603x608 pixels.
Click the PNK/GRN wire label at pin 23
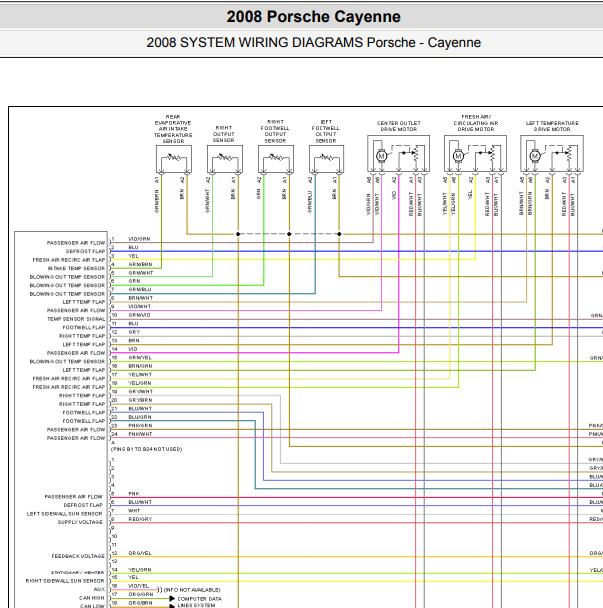click(x=140, y=426)
